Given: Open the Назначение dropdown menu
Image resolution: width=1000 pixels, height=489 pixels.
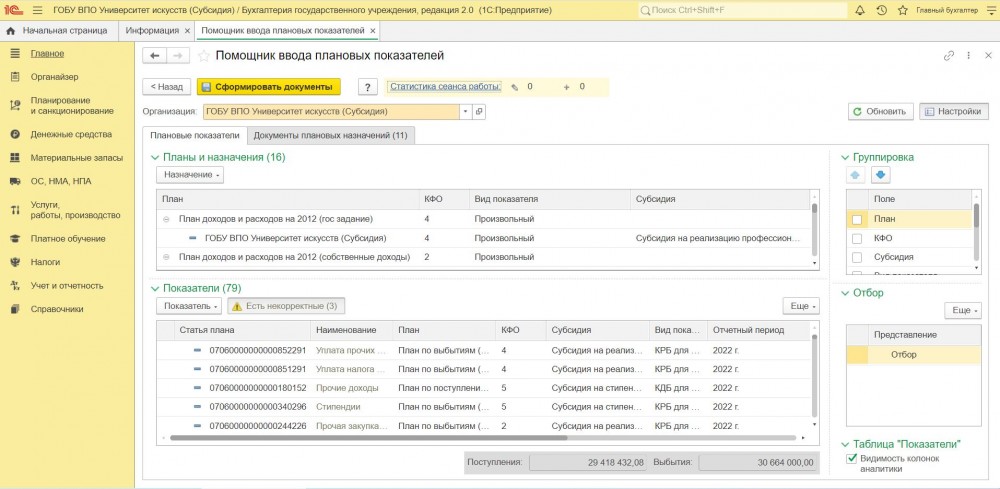Looking at the screenshot, I should (190, 175).
